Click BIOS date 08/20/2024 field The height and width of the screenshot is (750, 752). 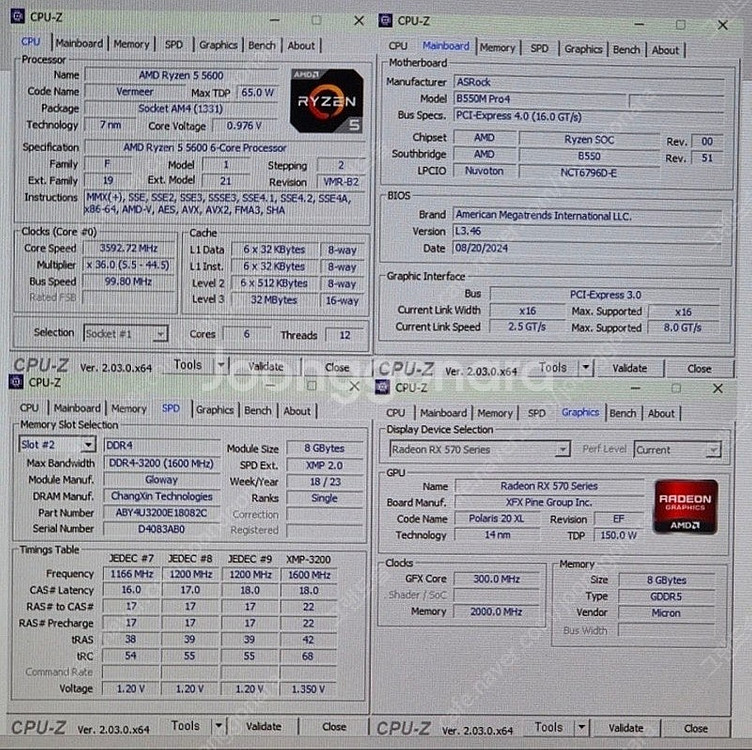[x=588, y=248]
